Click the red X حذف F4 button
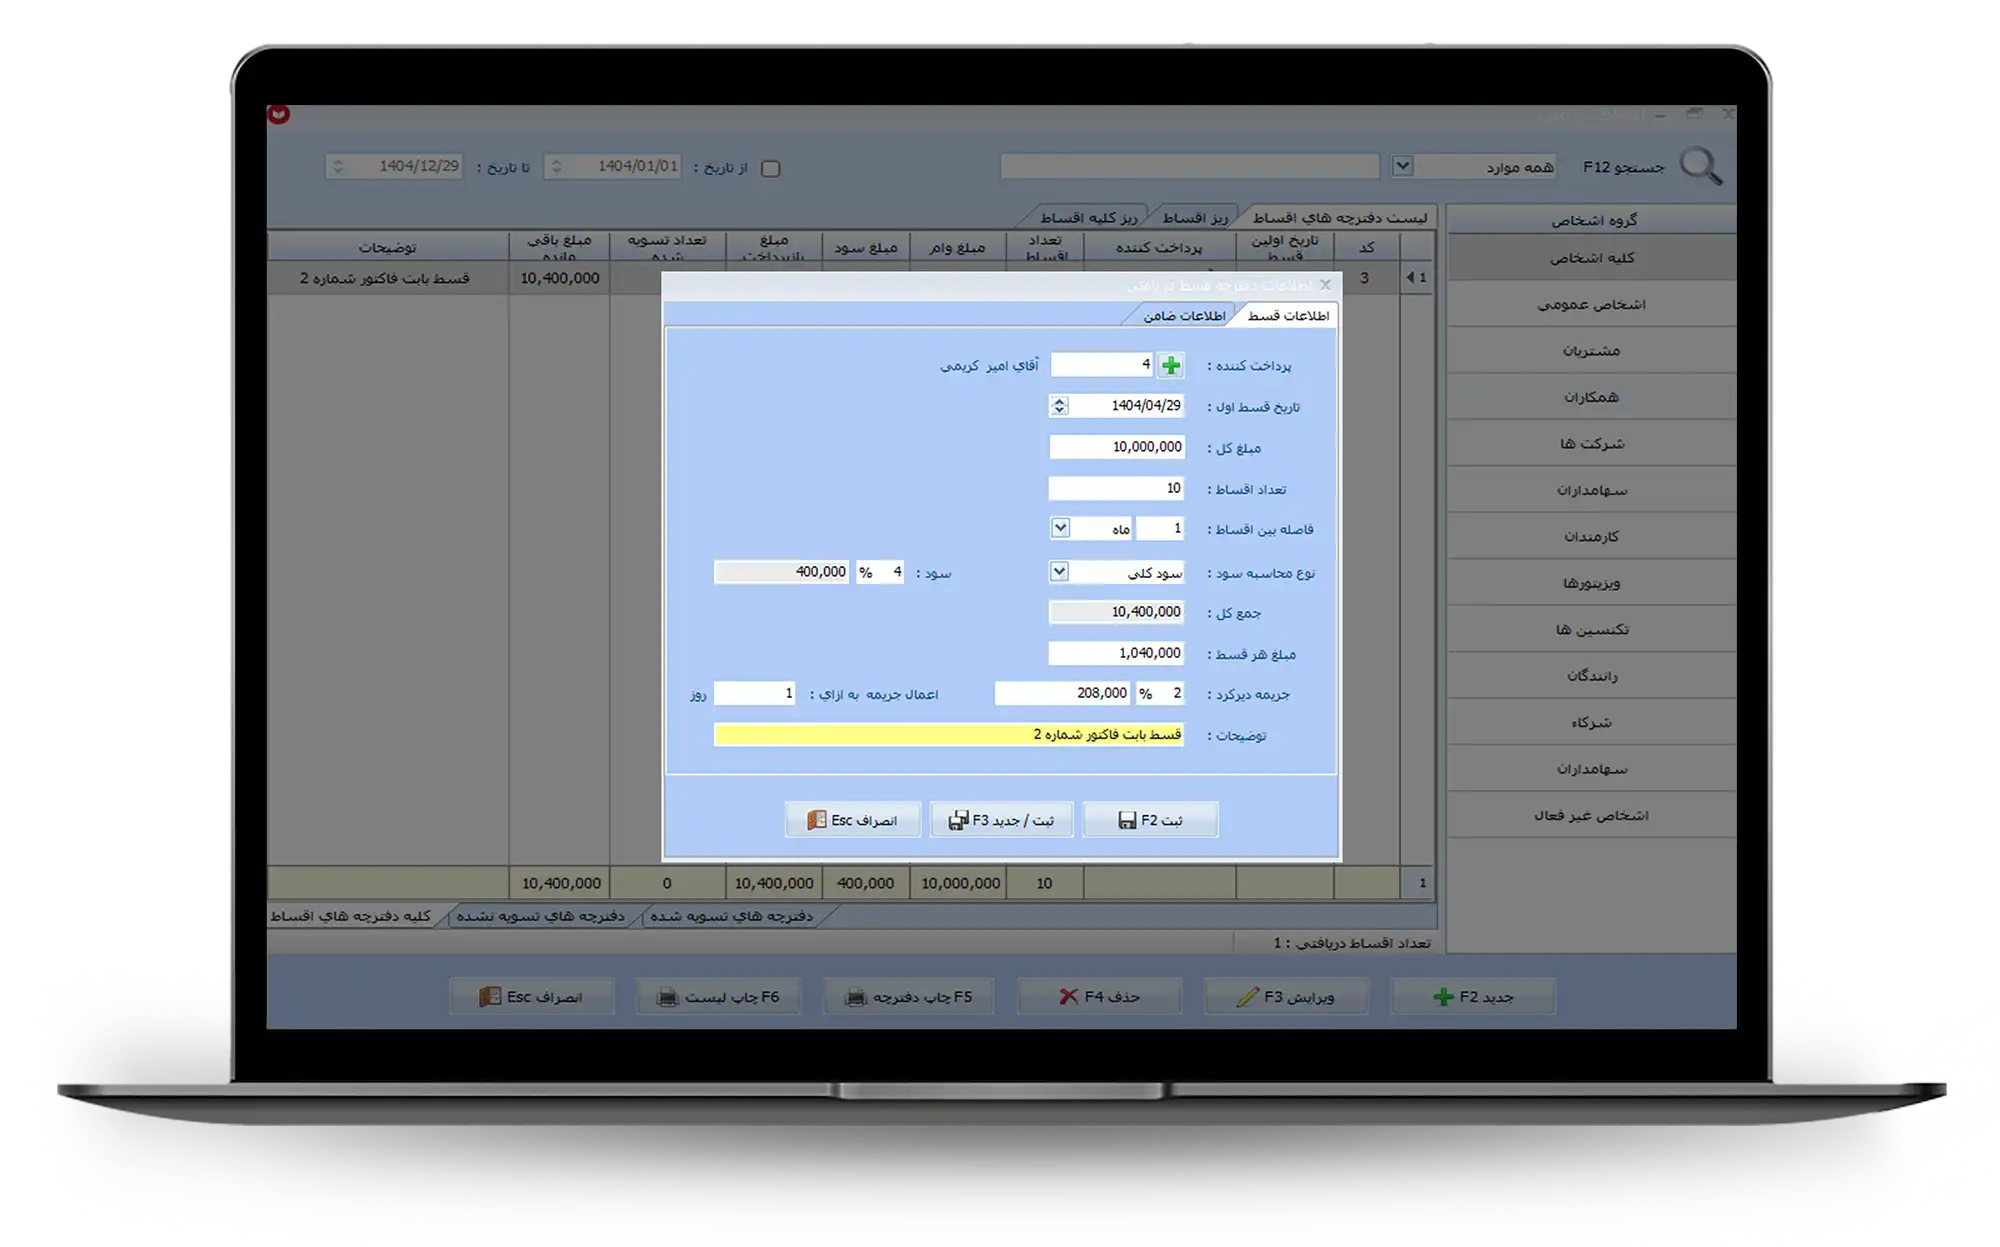The image size is (2000, 1247). tap(1099, 997)
